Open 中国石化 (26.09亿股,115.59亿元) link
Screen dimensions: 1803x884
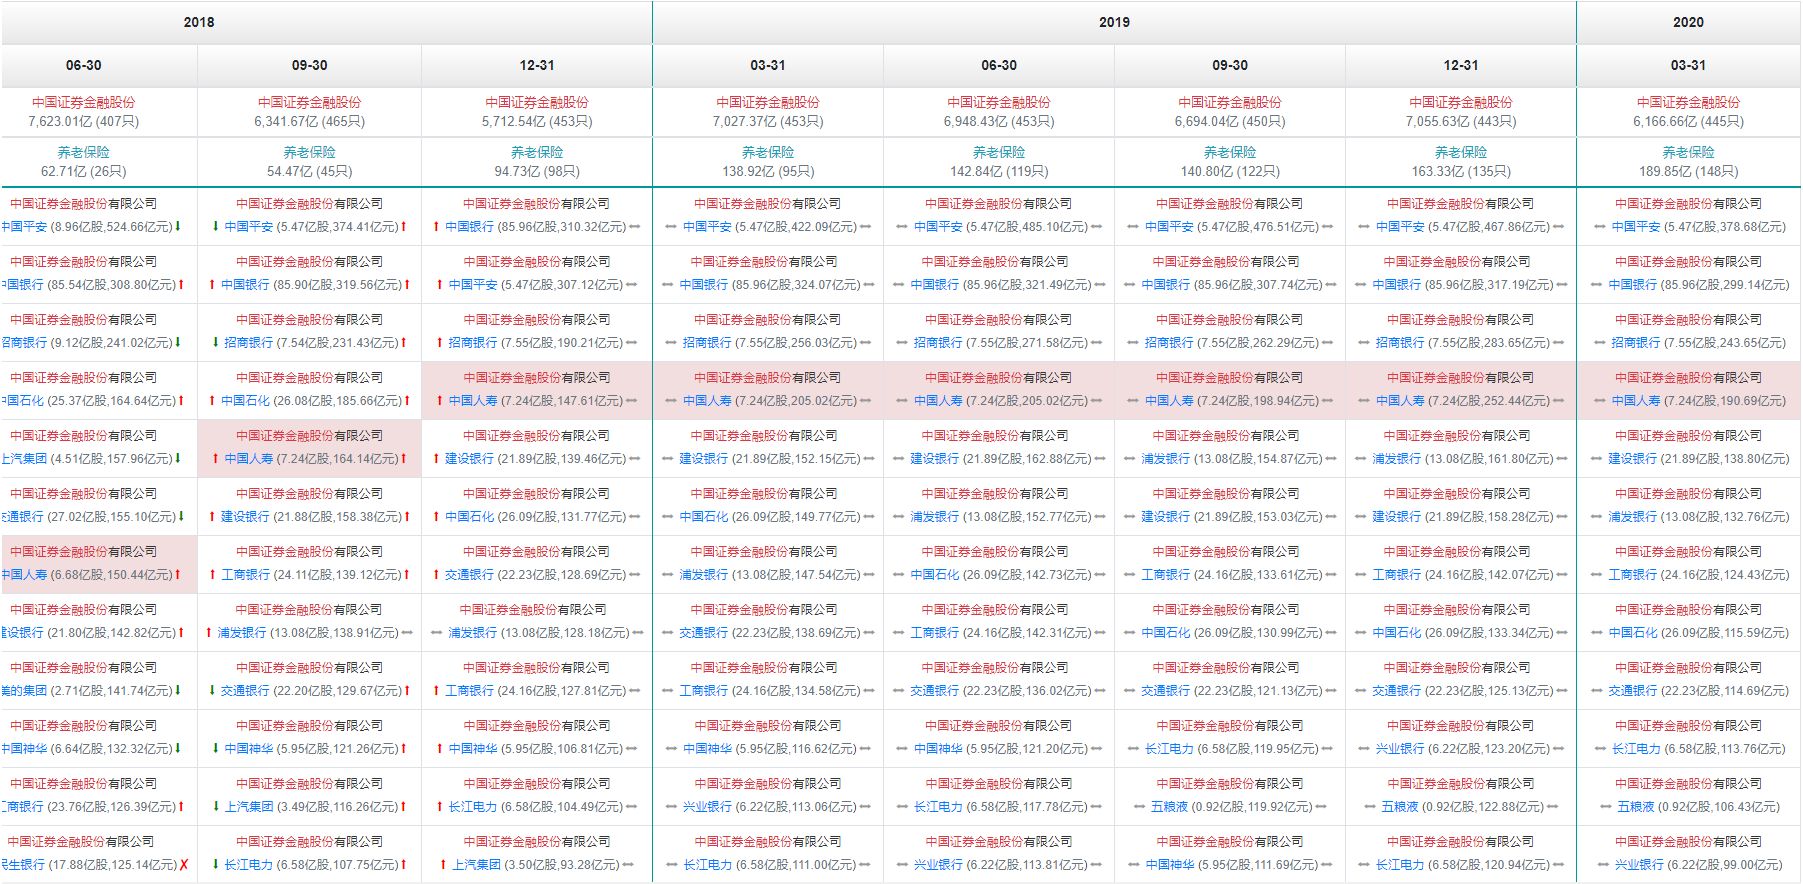tap(1633, 633)
